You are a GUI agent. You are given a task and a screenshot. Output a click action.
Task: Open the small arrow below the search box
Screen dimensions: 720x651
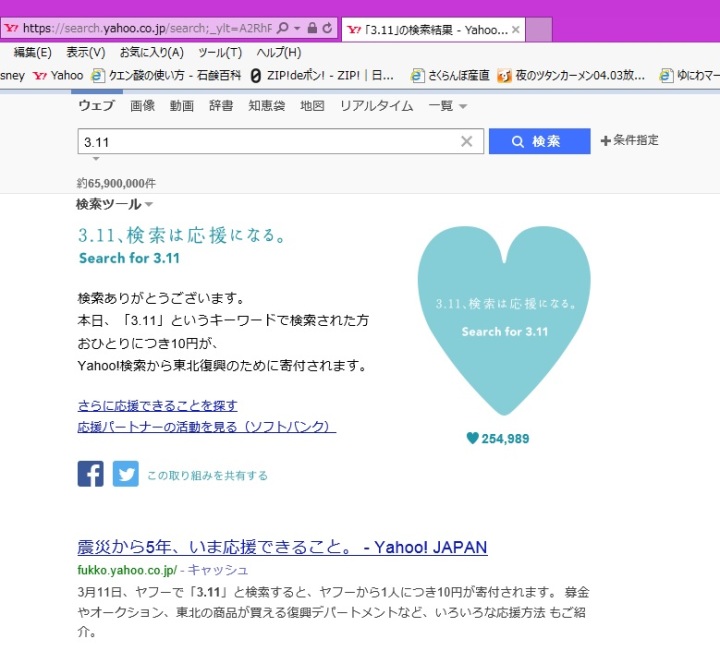pos(95,159)
